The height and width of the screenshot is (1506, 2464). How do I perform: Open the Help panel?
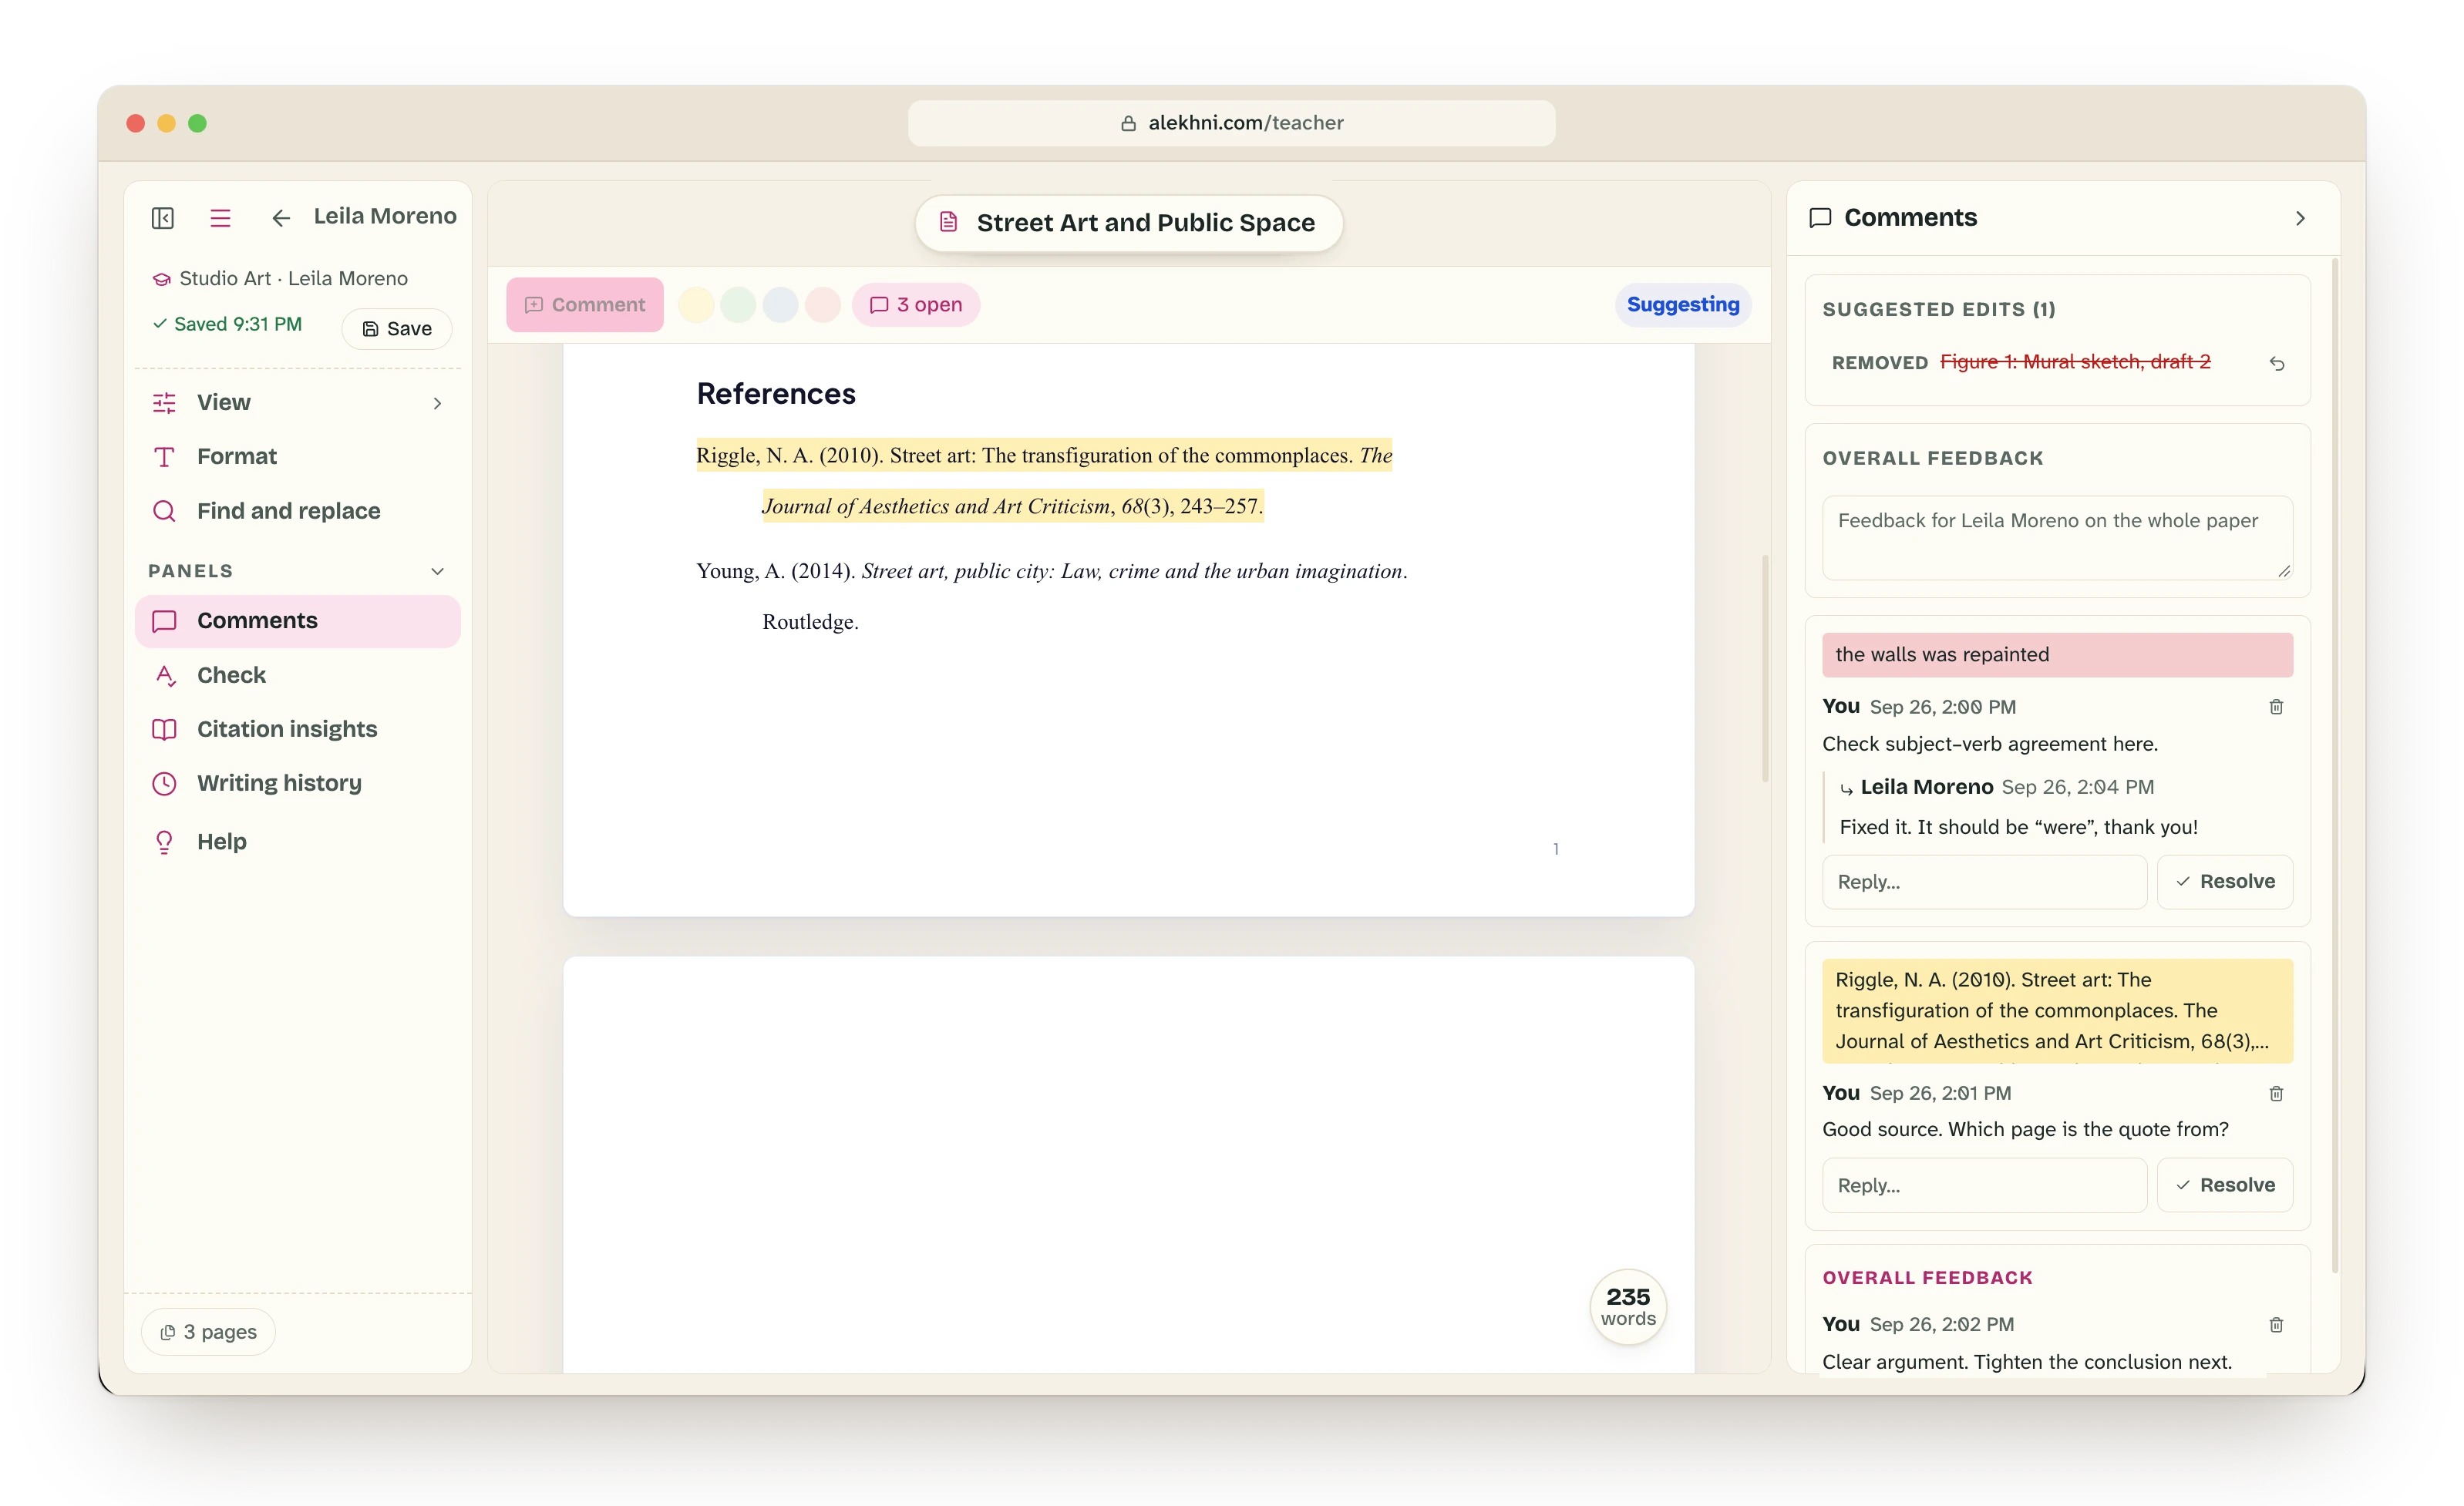[298, 842]
